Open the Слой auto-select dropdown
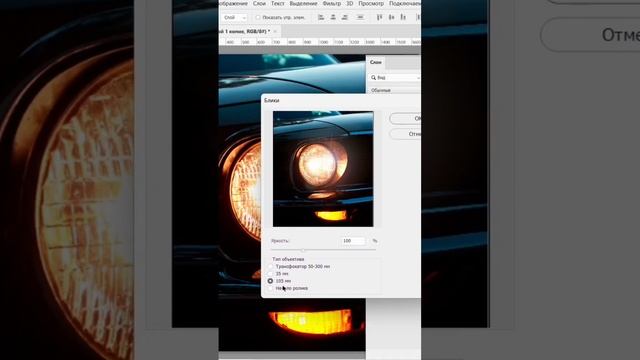The width and height of the screenshot is (640, 360). [235, 18]
